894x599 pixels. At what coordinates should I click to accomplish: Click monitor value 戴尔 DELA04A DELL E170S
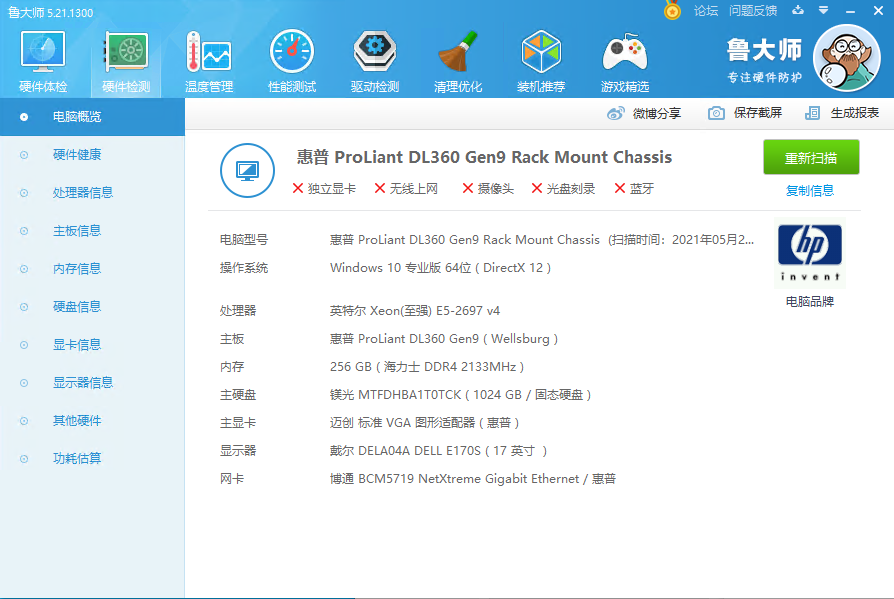438,451
